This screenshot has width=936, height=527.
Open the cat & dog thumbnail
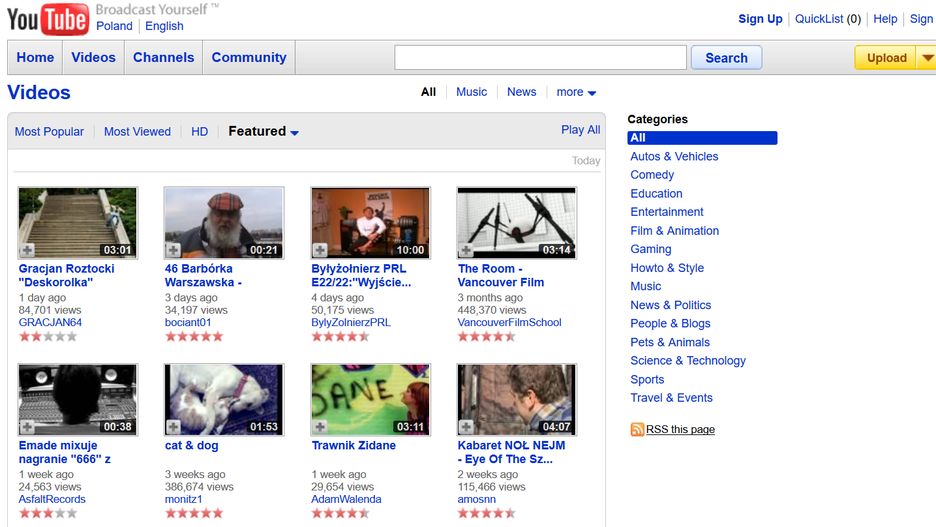224,399
